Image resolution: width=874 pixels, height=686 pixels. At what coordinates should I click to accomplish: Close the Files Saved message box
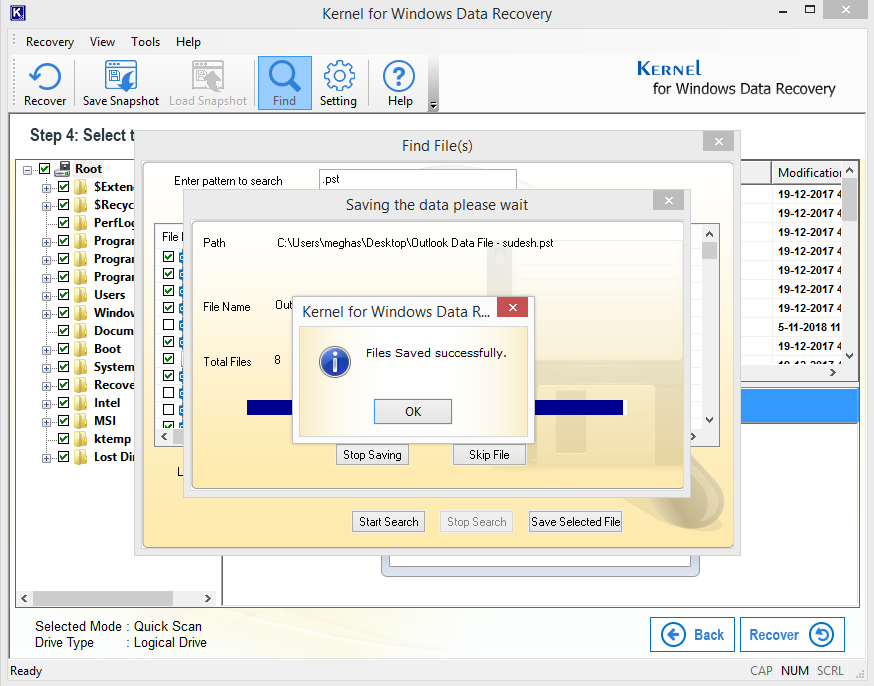pos(513,307)
